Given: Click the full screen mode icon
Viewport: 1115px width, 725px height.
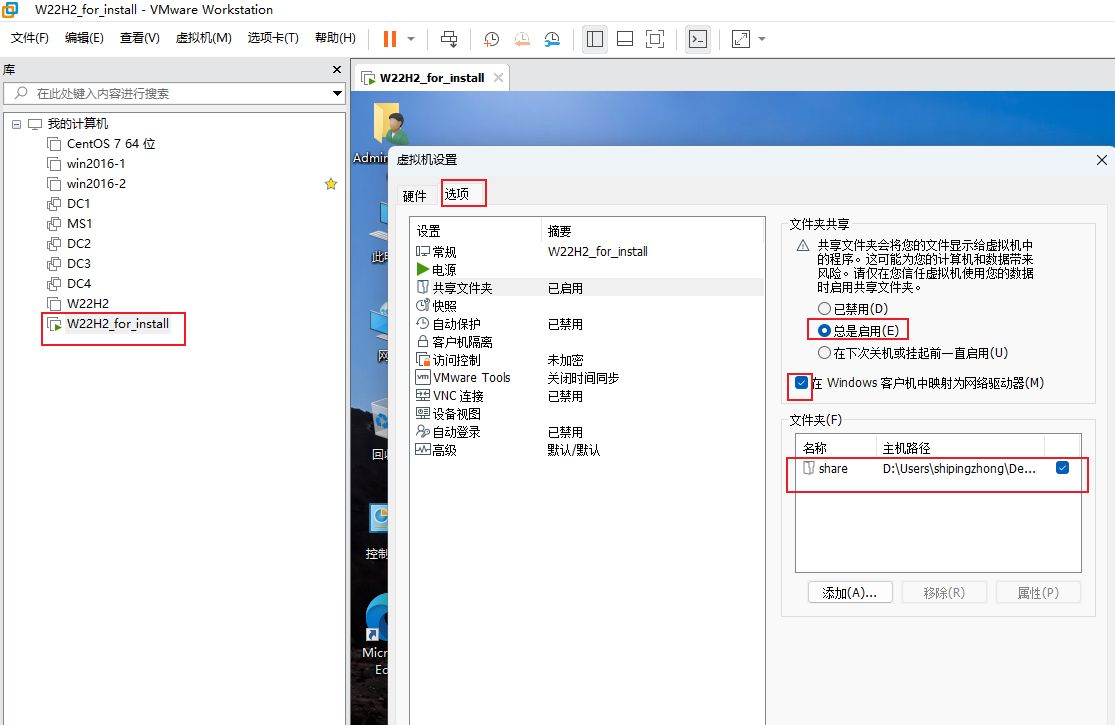Looking at the screenshot, I should point(655,39).
